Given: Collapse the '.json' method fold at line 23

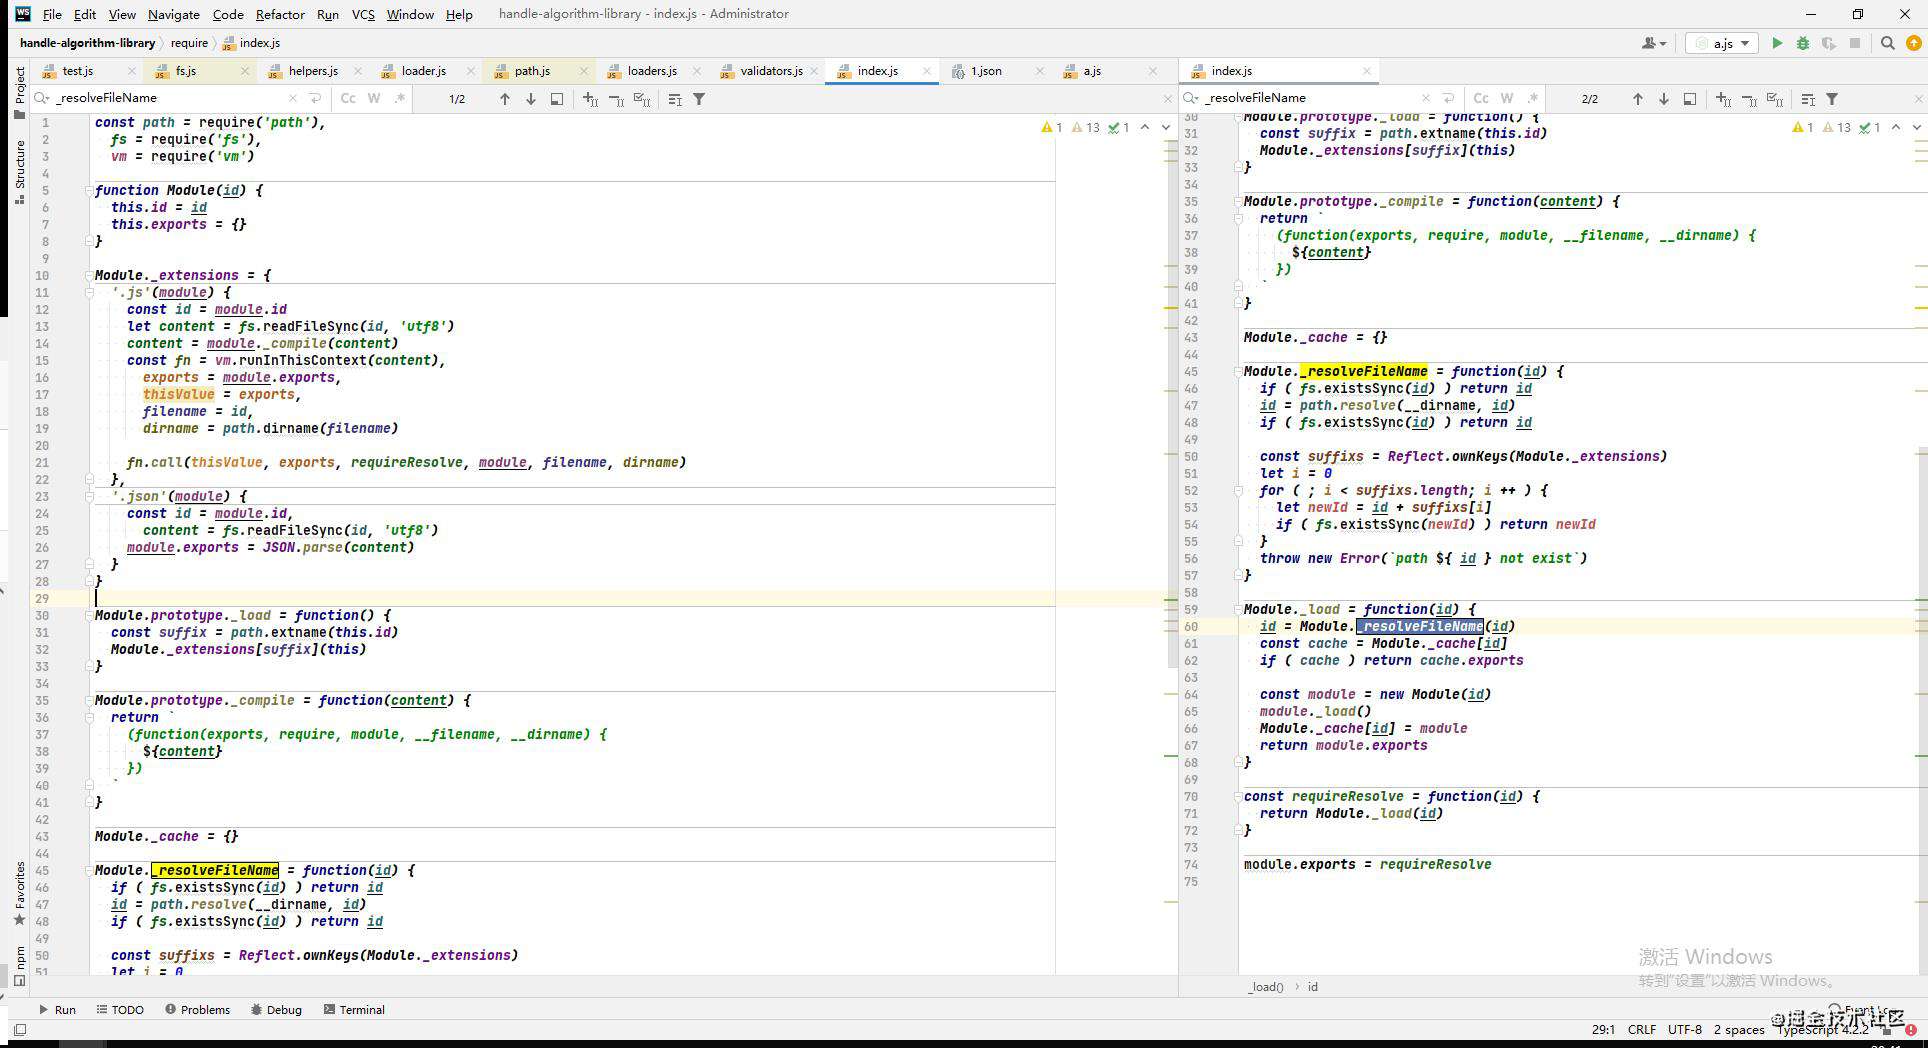Looking at the screenshot, I should (88, 496).
